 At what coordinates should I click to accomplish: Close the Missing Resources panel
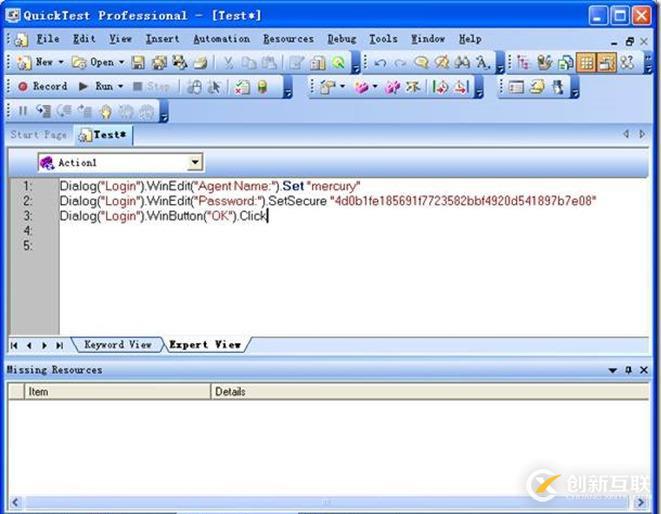644,370
